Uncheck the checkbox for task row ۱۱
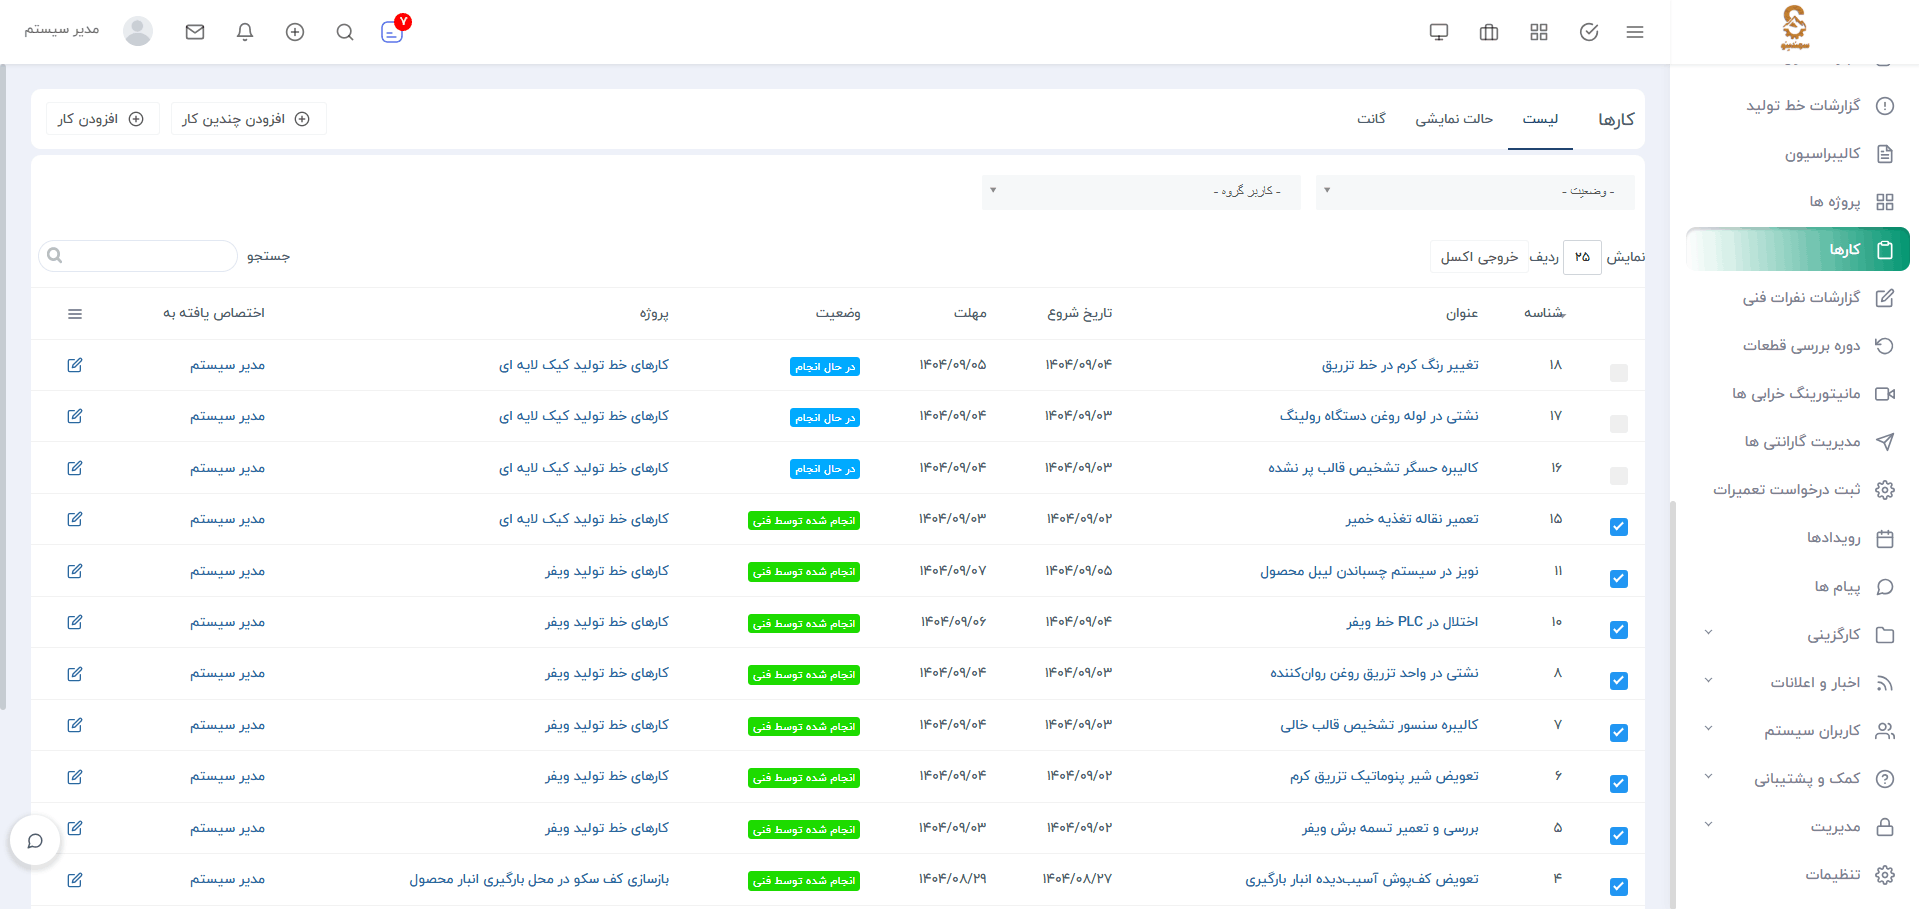The image size is (1919, 909). [1619, 579]
